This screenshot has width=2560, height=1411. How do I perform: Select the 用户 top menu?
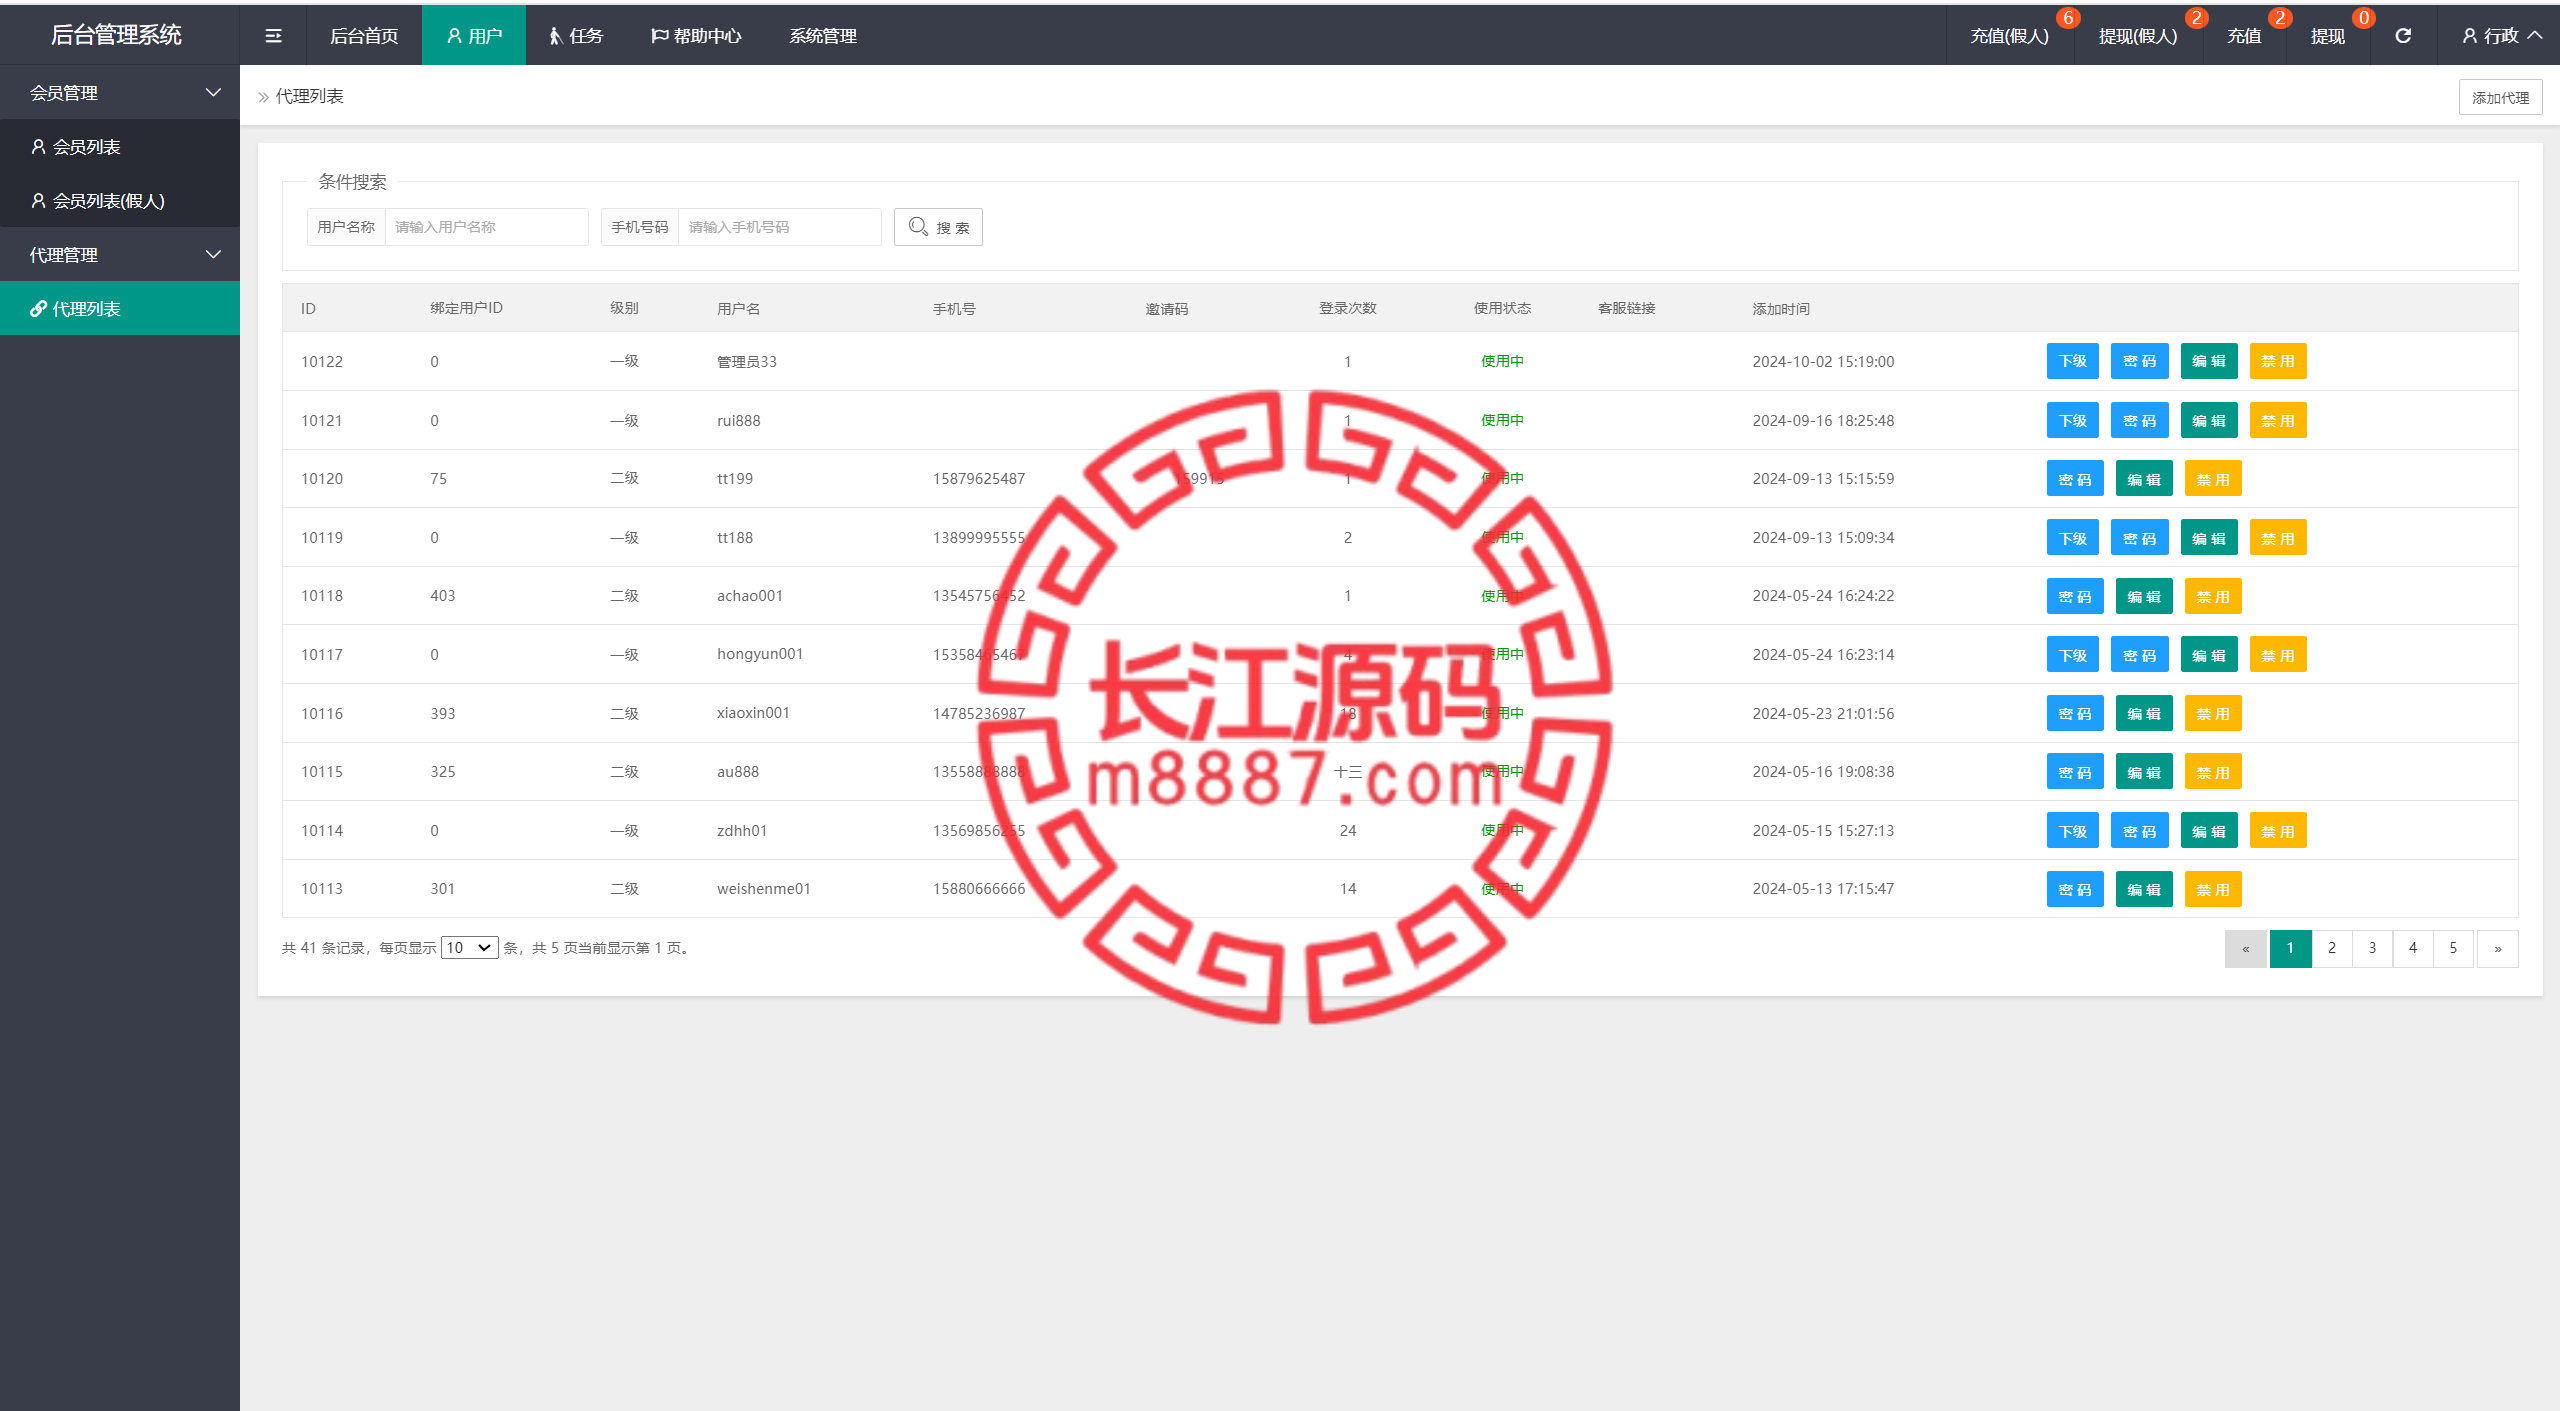[x=474, y=36]
